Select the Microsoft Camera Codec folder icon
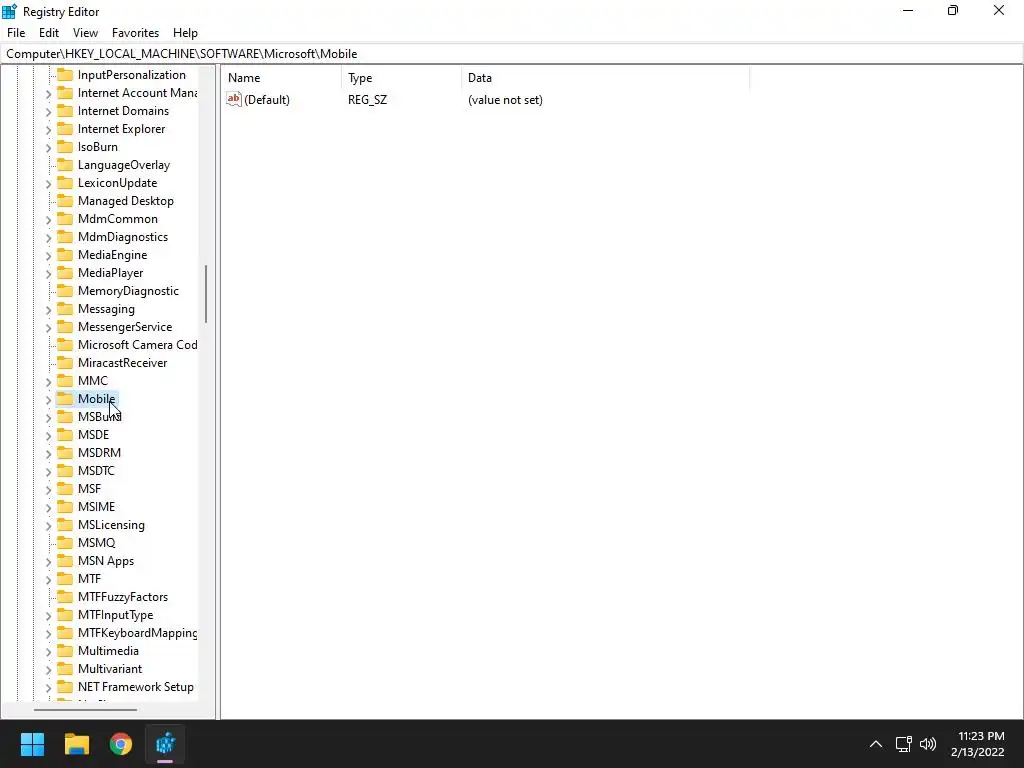1024x768 pixels. [65, 344]
